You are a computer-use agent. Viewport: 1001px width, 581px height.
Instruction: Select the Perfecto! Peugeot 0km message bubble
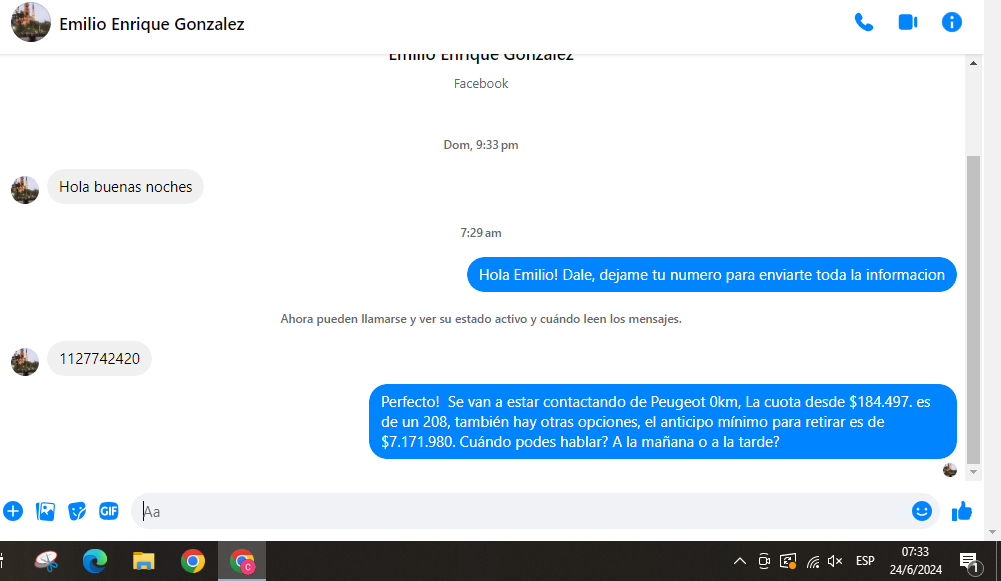[x=663, y=421]
